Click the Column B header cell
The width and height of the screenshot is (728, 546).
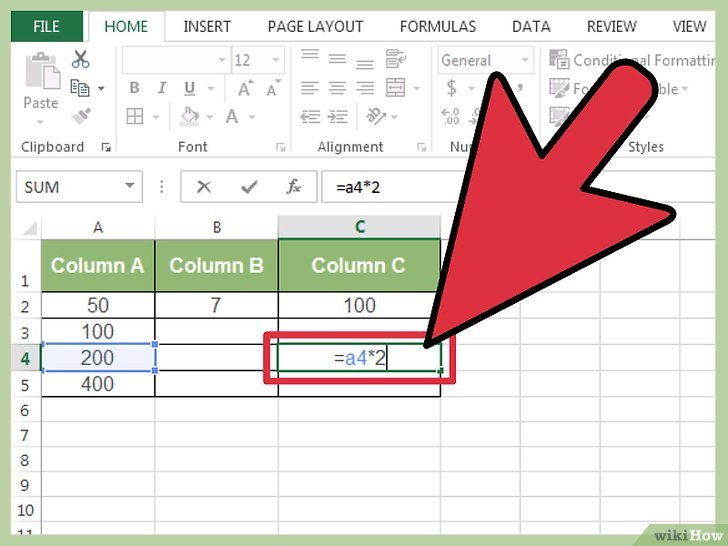pyautogui.click(x=216, y=265)
